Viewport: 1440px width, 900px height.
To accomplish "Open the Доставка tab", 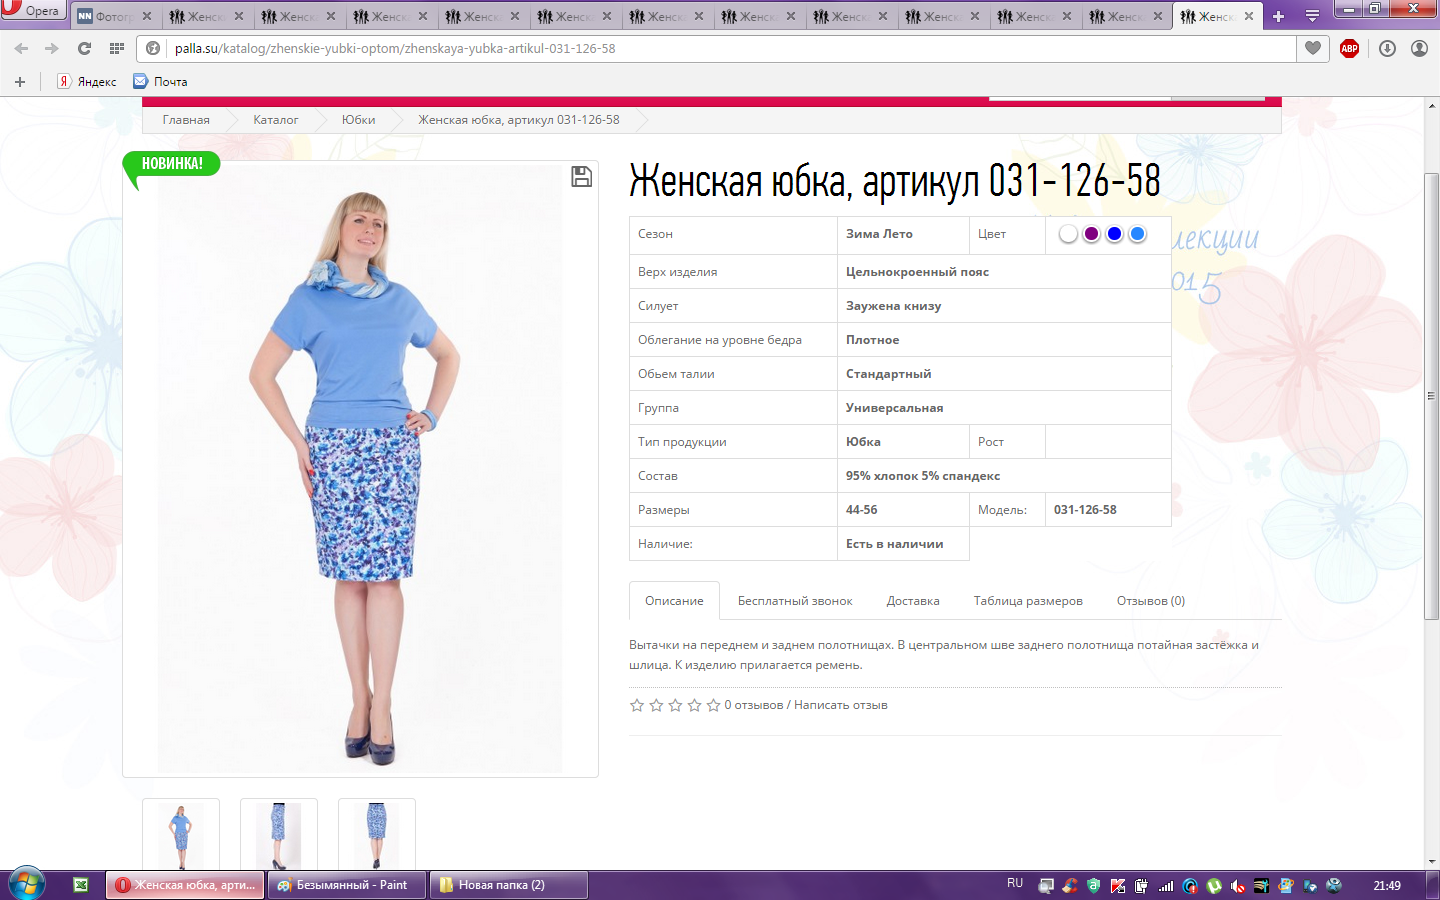I will click(913, 601).
